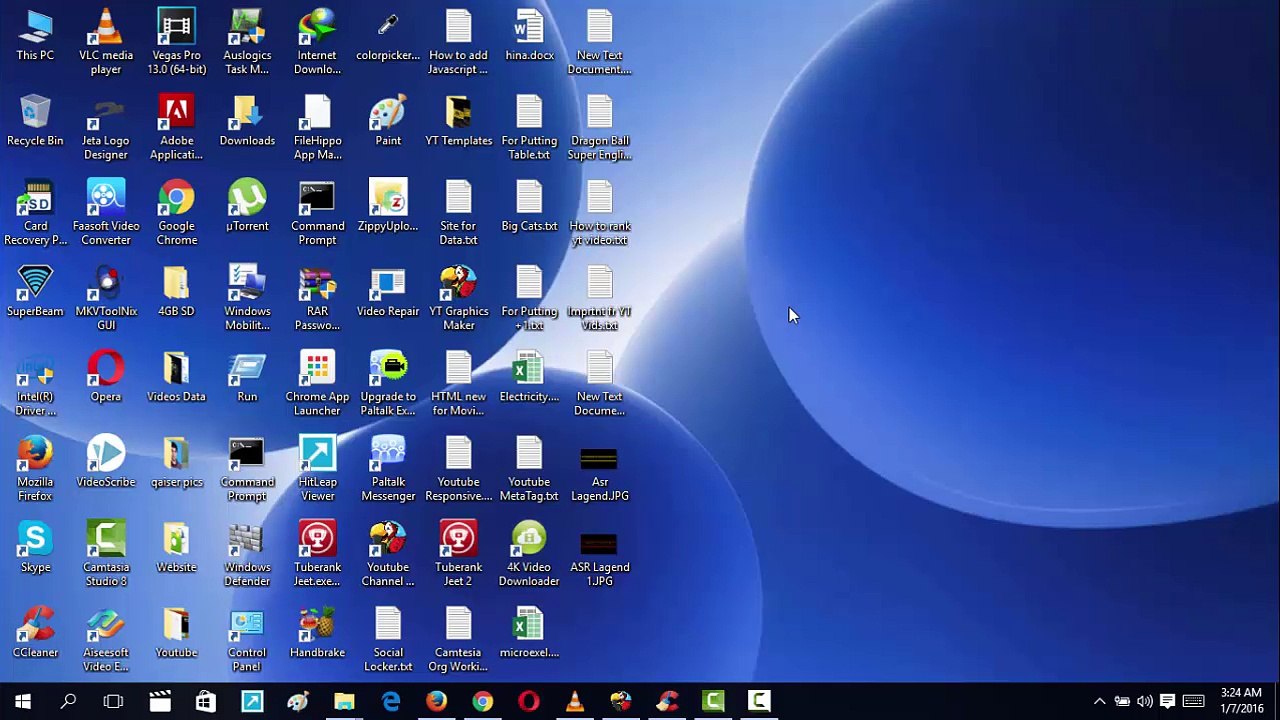Click the taskbar clock showing 3:24 AM

pos(1240,701)
